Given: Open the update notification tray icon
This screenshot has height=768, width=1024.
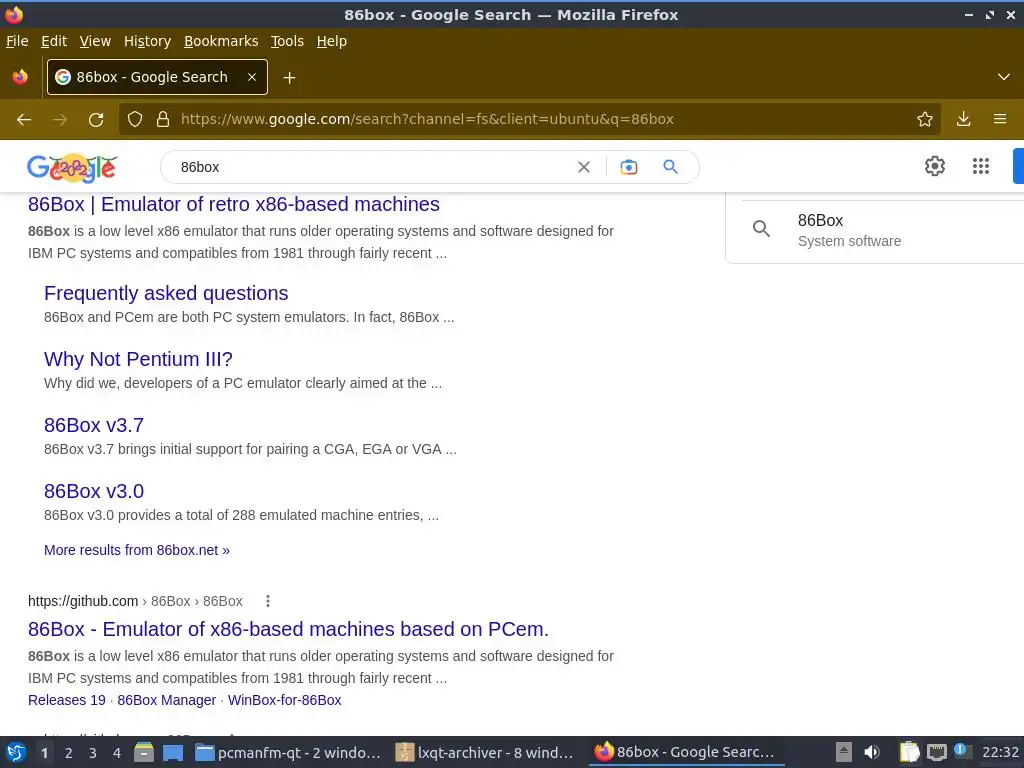Looking at the screenshot, I should point(961,750).
